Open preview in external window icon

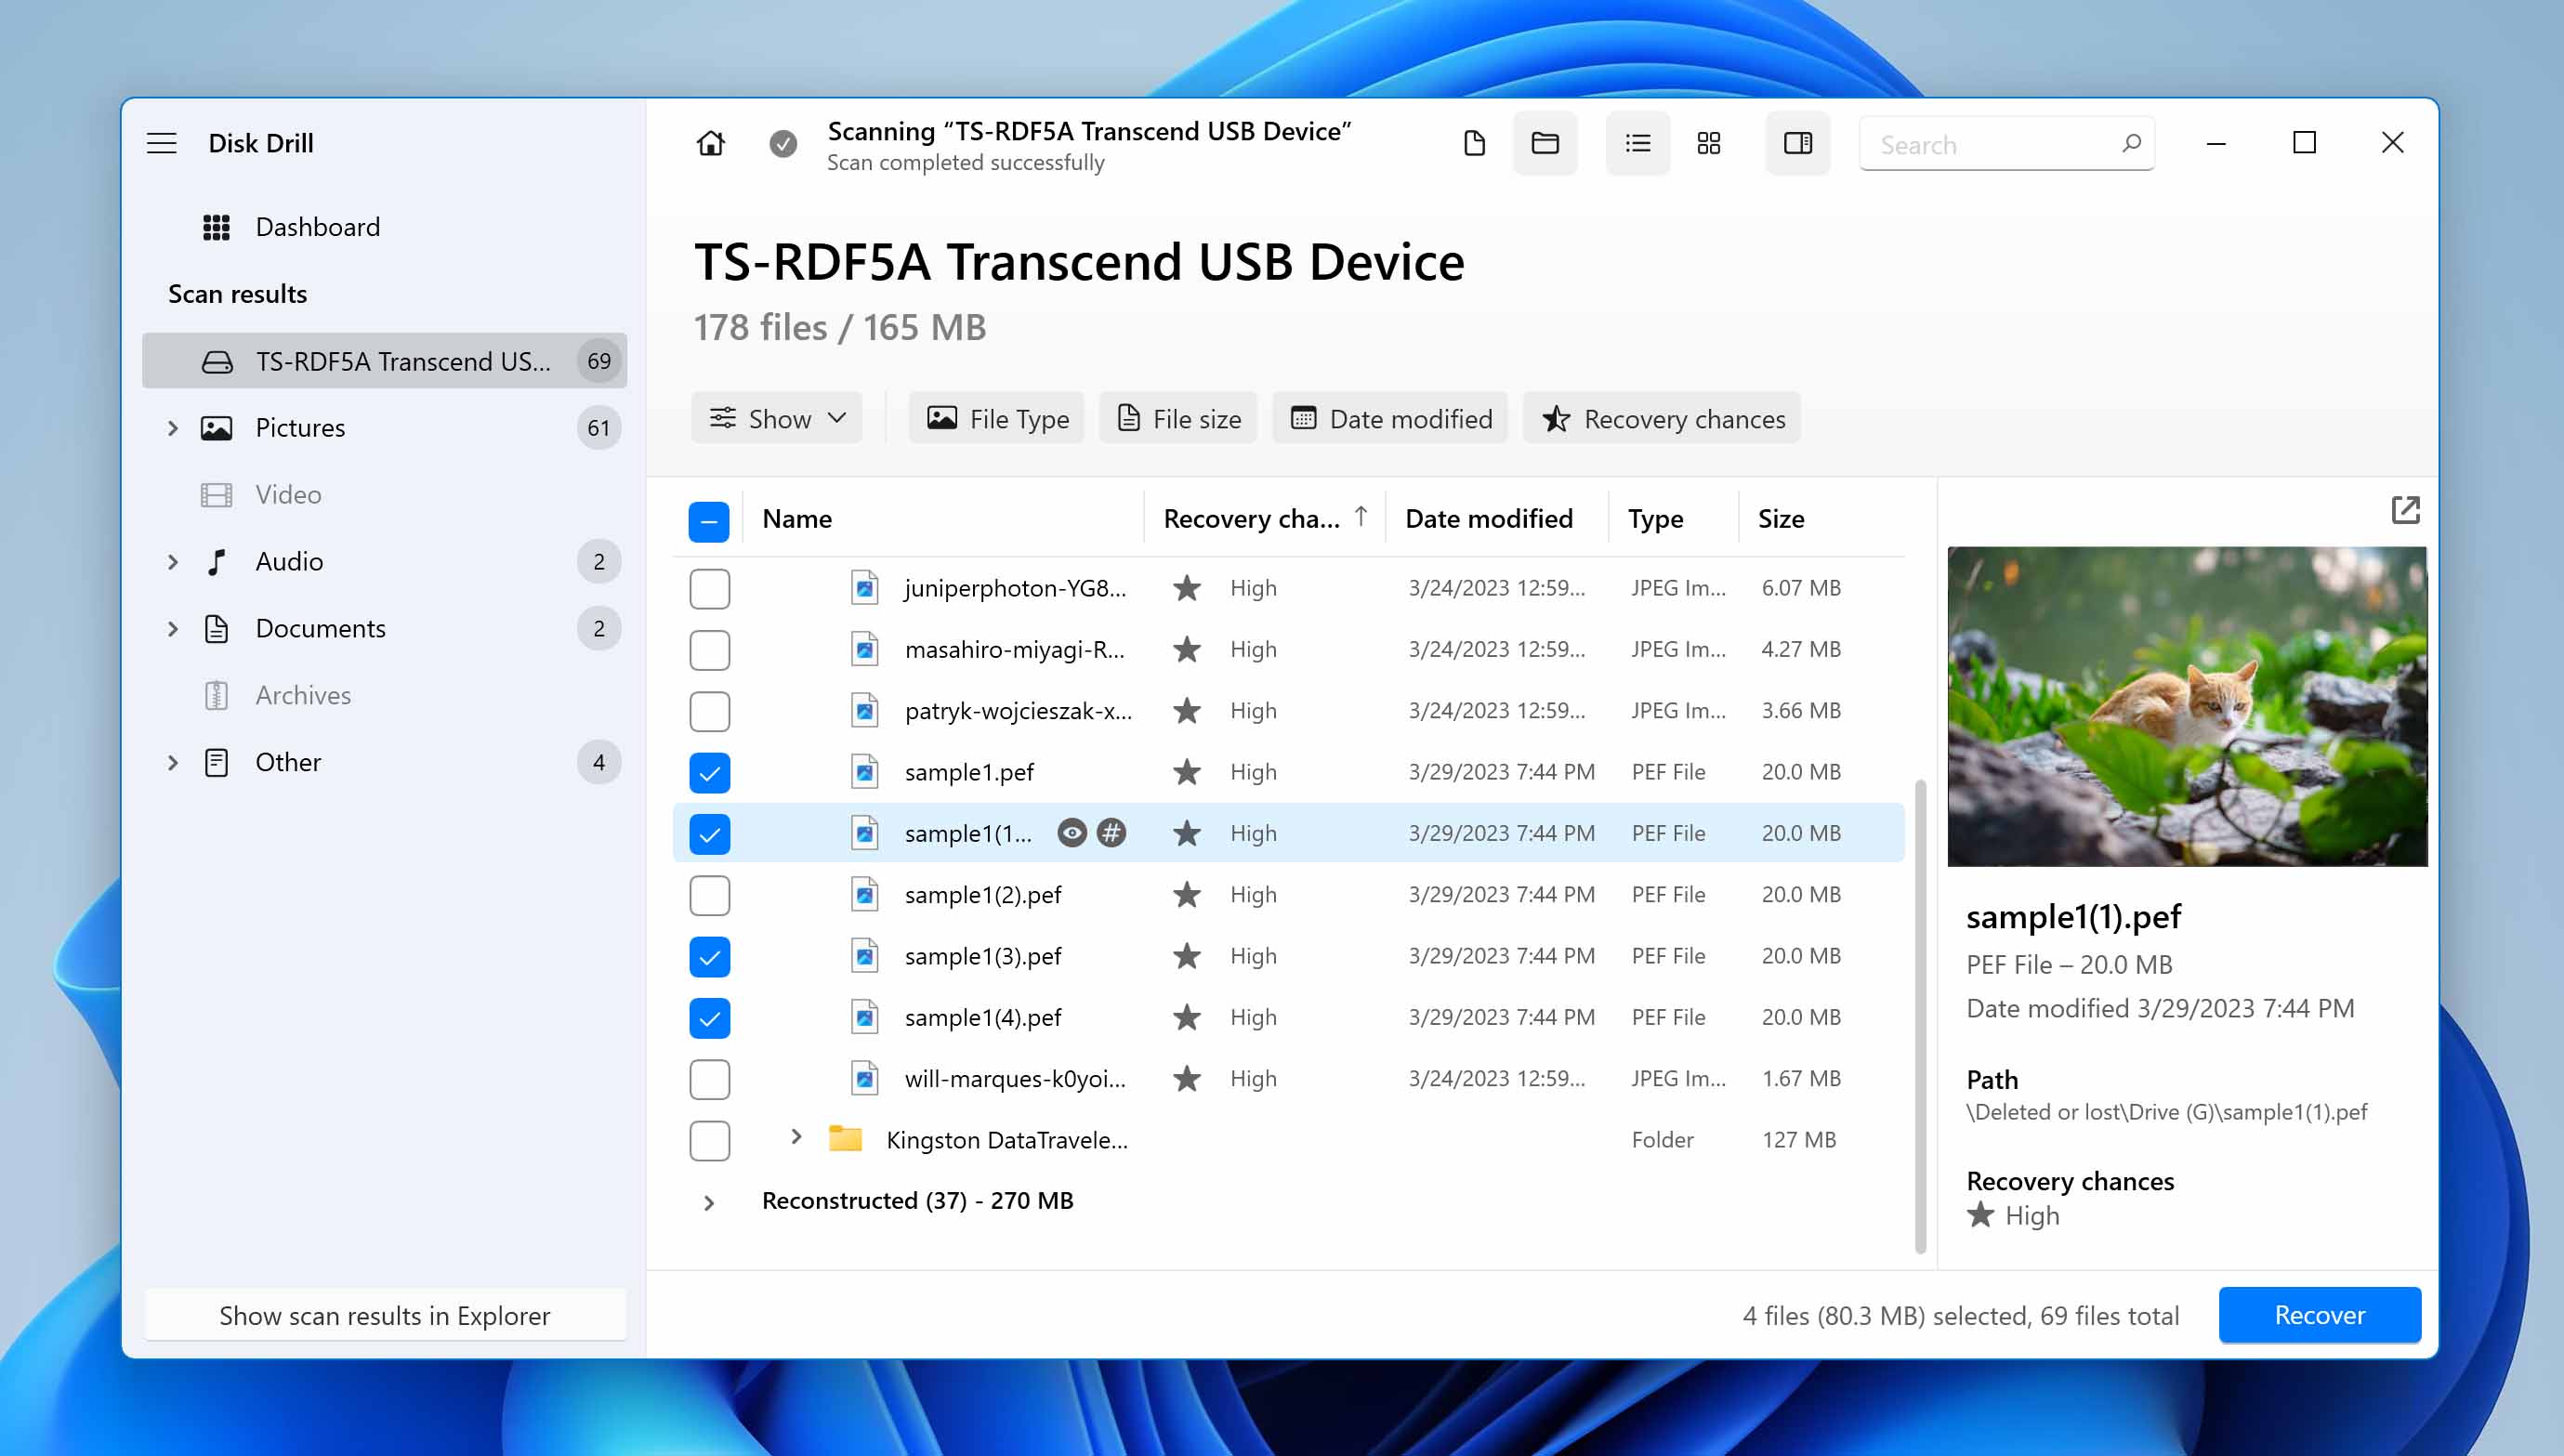[x=2405, y=510]
